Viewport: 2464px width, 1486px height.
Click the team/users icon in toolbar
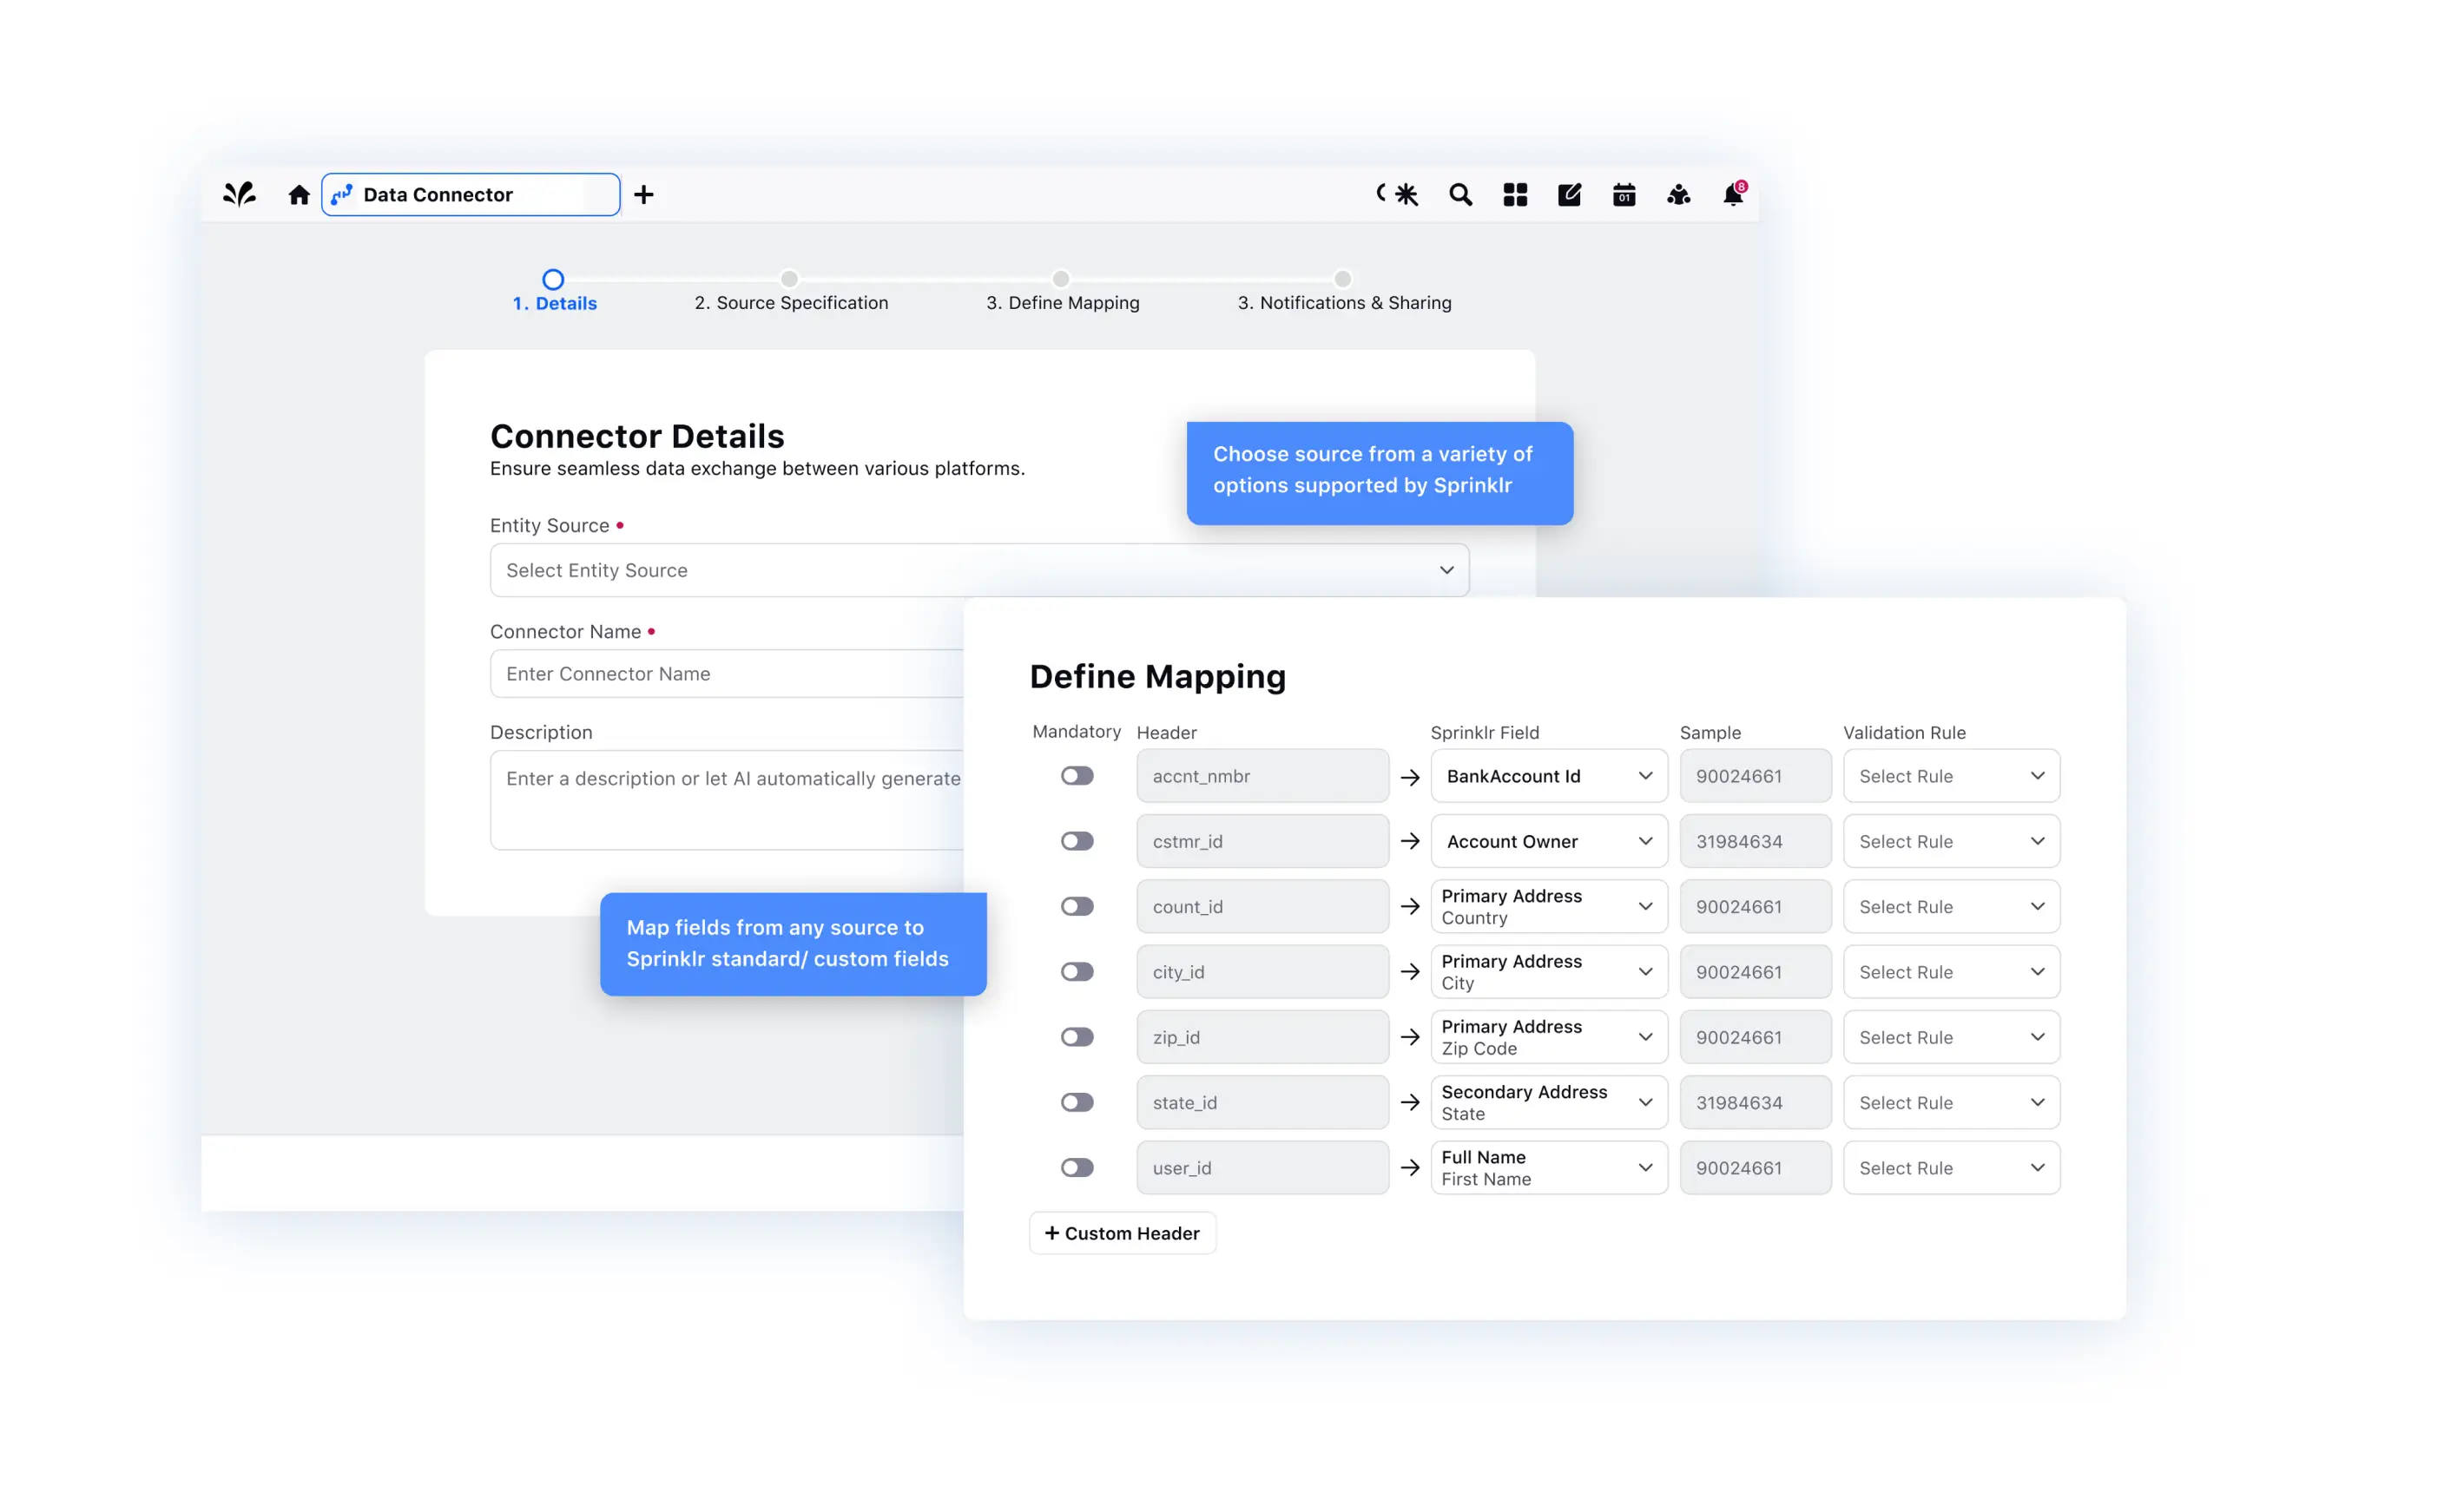point(1679,194)
